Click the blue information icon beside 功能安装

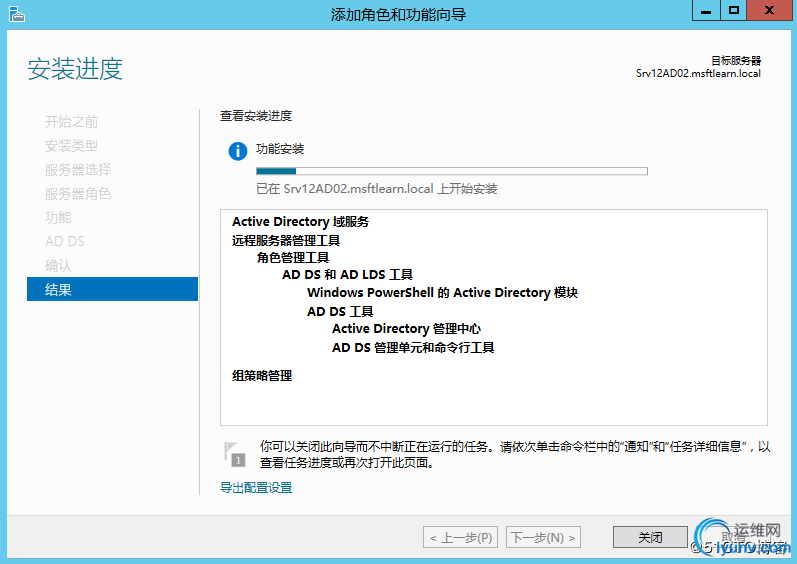point(237,151)
